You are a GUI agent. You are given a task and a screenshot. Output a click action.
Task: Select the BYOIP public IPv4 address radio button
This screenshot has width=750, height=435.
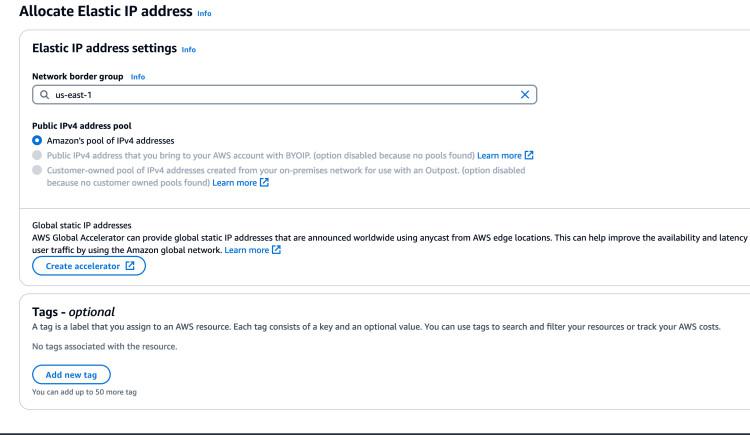[x=38, y=157]
